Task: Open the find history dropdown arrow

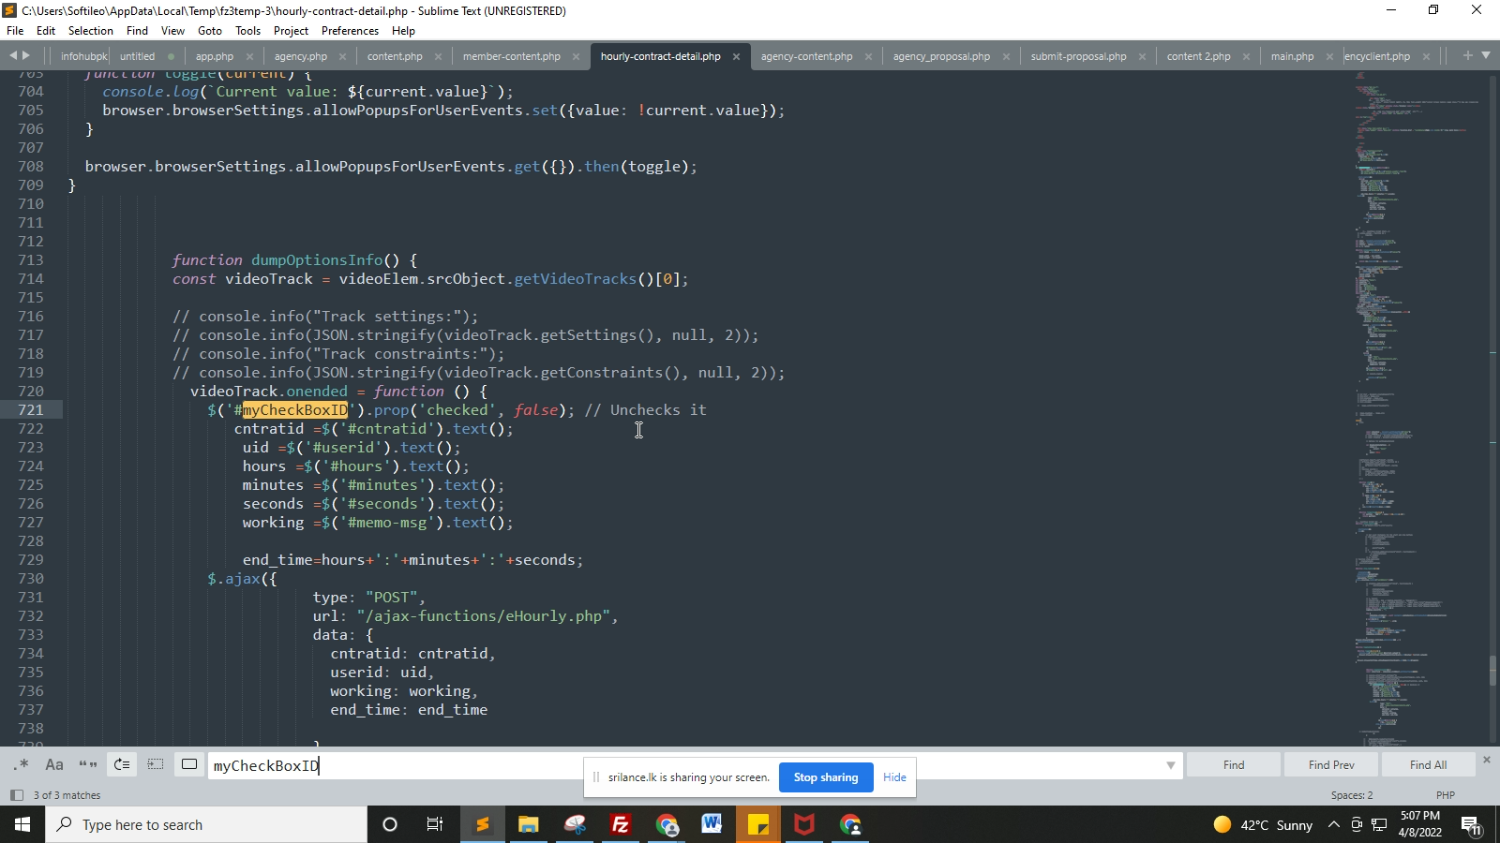Action: 1170,765
